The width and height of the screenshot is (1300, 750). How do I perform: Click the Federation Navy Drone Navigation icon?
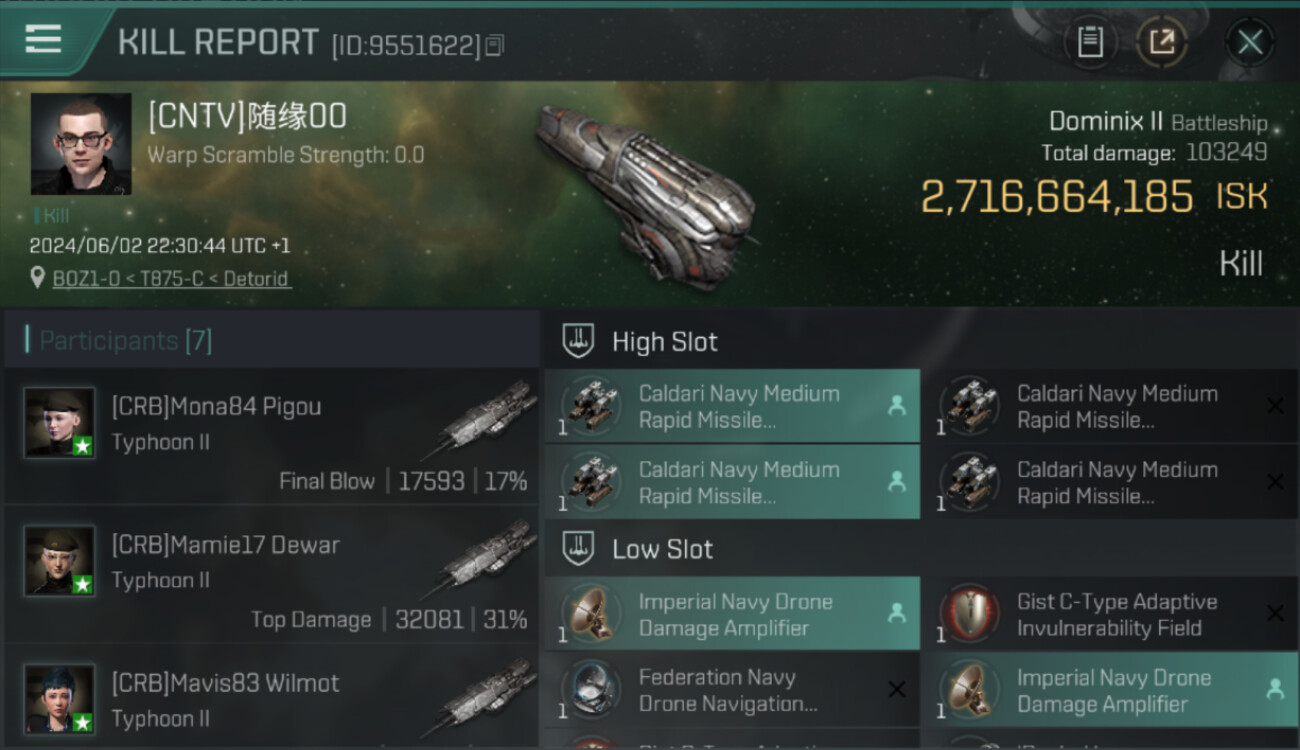coord(590,690)
